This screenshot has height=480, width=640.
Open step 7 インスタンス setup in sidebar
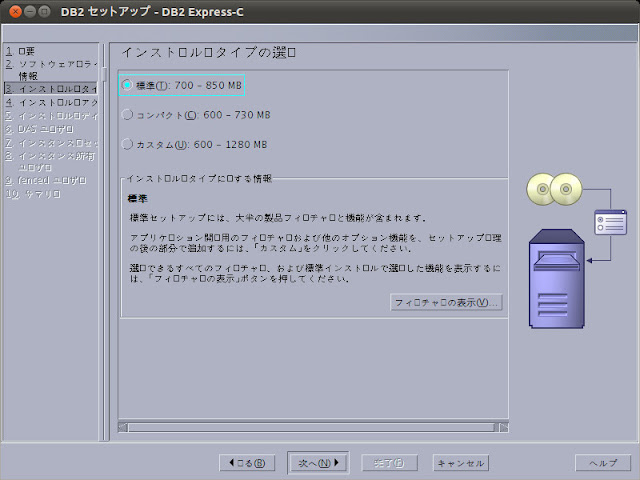click(x=51, y=143)
